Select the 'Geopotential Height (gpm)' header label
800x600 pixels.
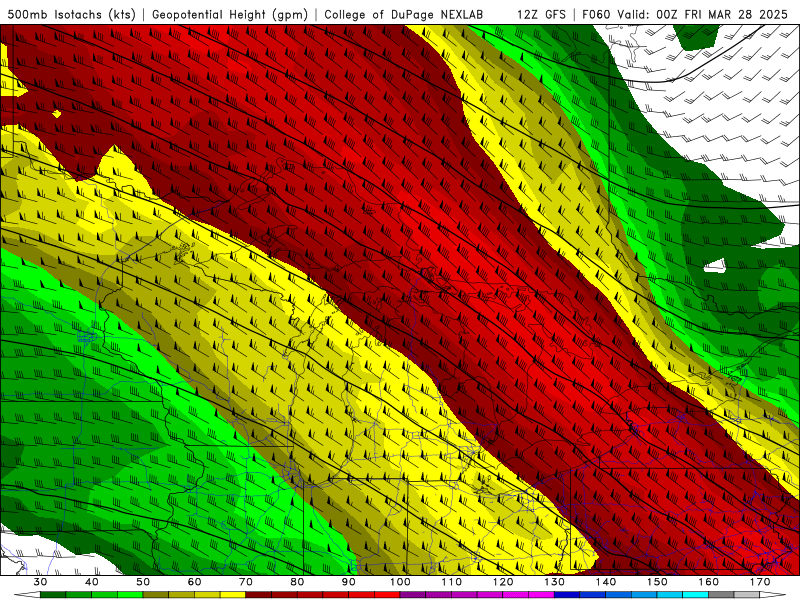click(x=230, y=14)
